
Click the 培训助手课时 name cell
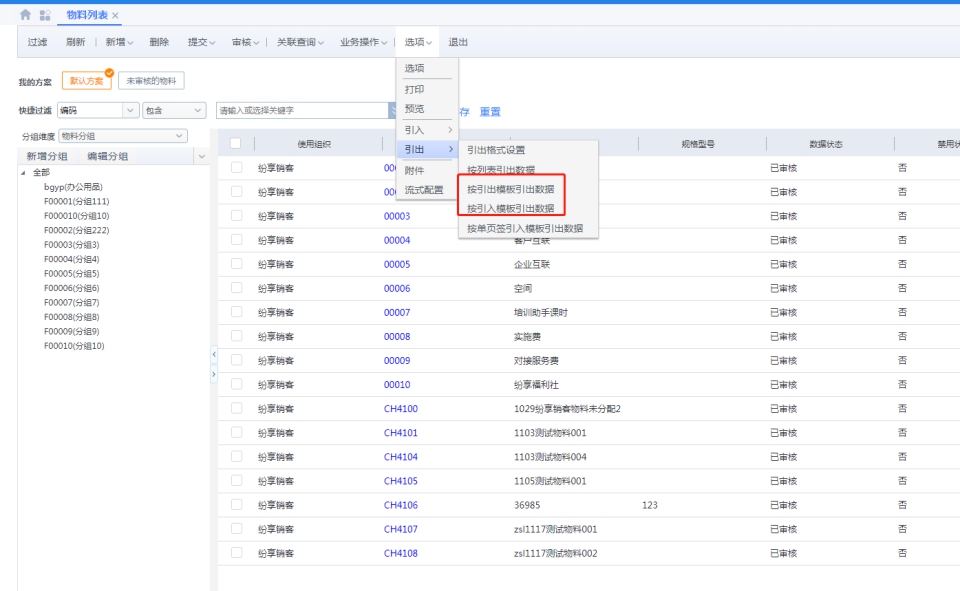[x=541, y=312]
